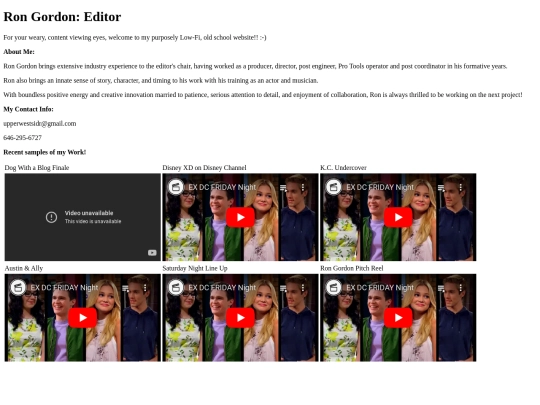Viewport: 540px width, 405px height.
Task: Click the 'Austin & Ally' label
Action: tap(24, 268)
